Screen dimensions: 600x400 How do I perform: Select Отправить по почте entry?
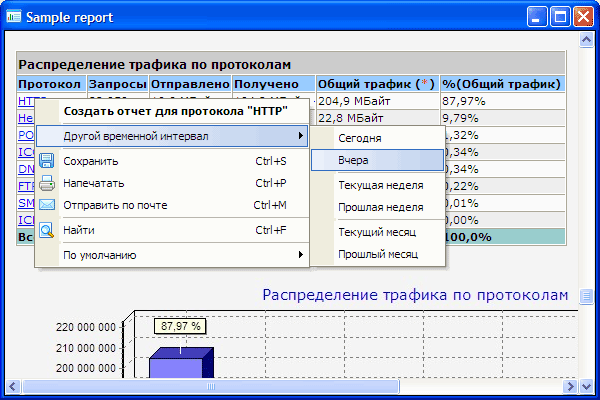[x=172, y=205]
